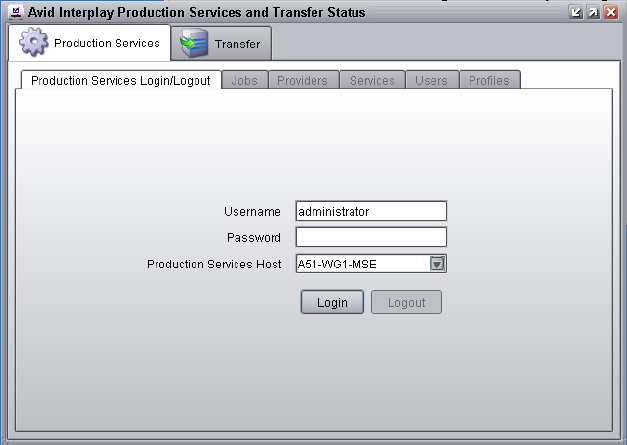The height and width of the screenshot is (445, 627).
Task: Open the Profiles tab
Action: 489,80
